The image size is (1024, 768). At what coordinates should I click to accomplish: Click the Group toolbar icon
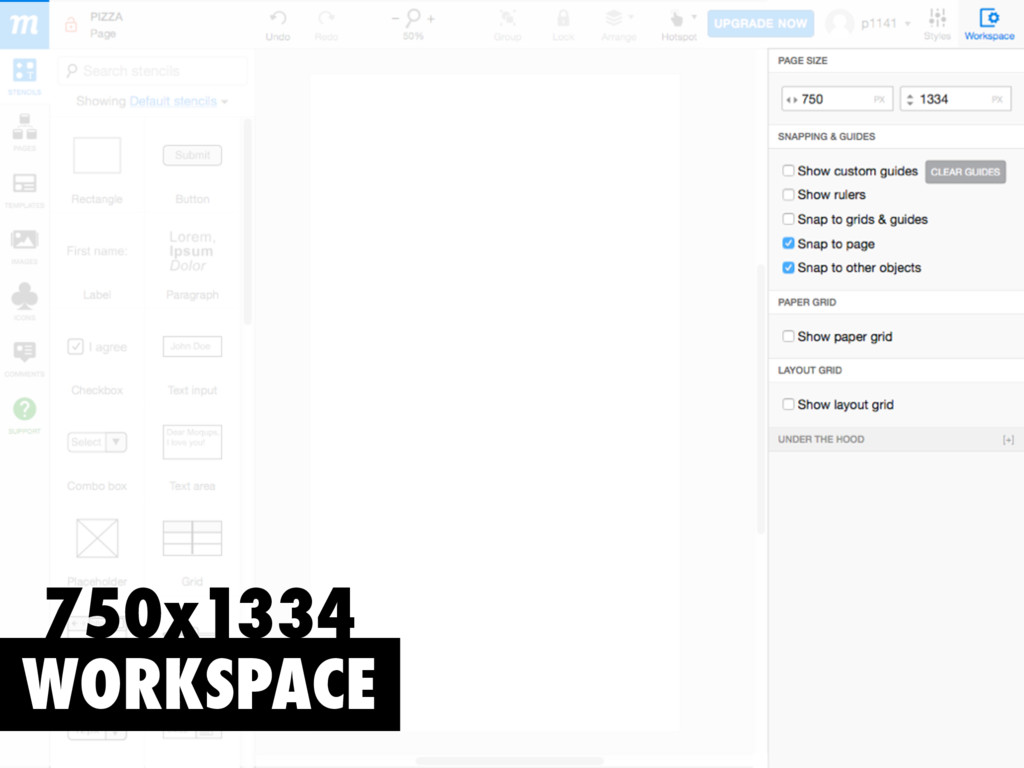(x=507, y=25)
